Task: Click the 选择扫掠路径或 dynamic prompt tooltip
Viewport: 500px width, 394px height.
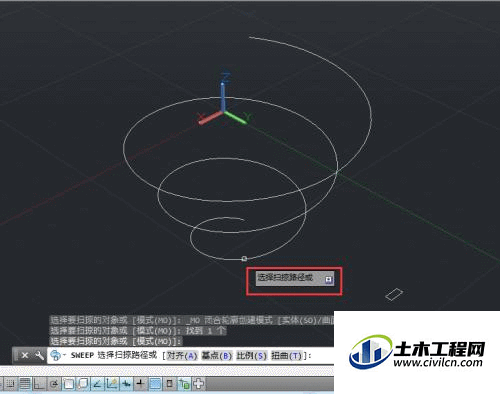Action: (x=295, y=278)
